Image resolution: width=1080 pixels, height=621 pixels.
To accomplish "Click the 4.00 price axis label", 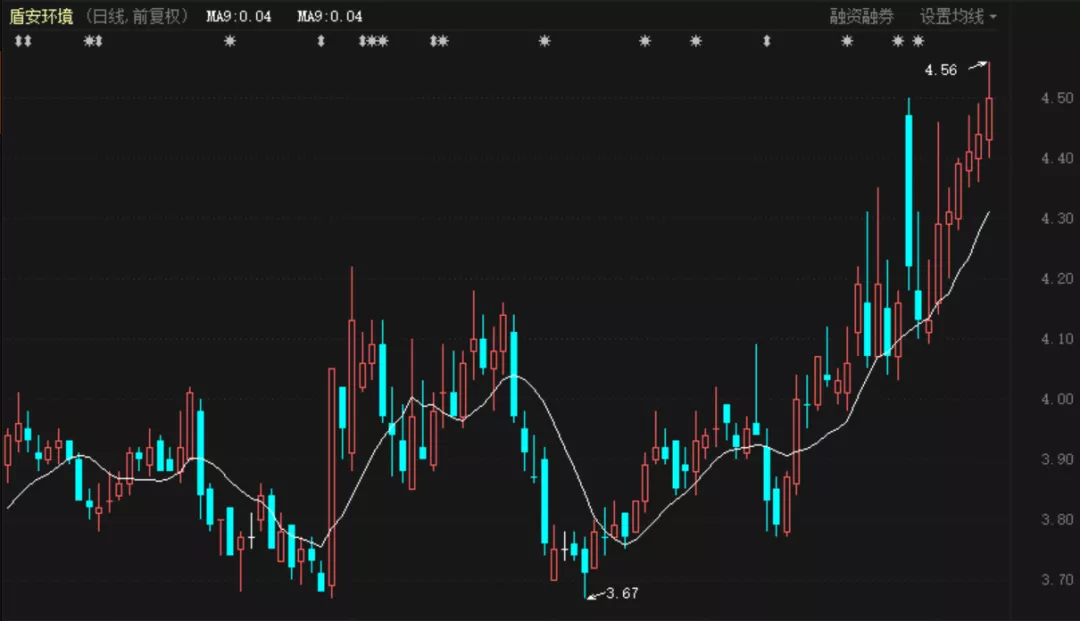I will [1057, 399].
